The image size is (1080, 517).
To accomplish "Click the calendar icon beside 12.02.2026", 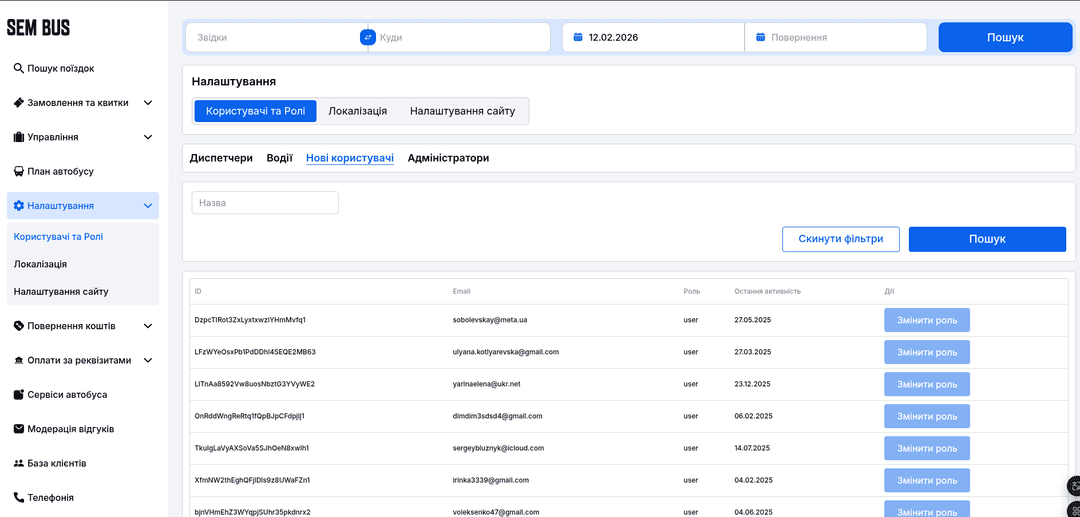I will pos(578,37).
